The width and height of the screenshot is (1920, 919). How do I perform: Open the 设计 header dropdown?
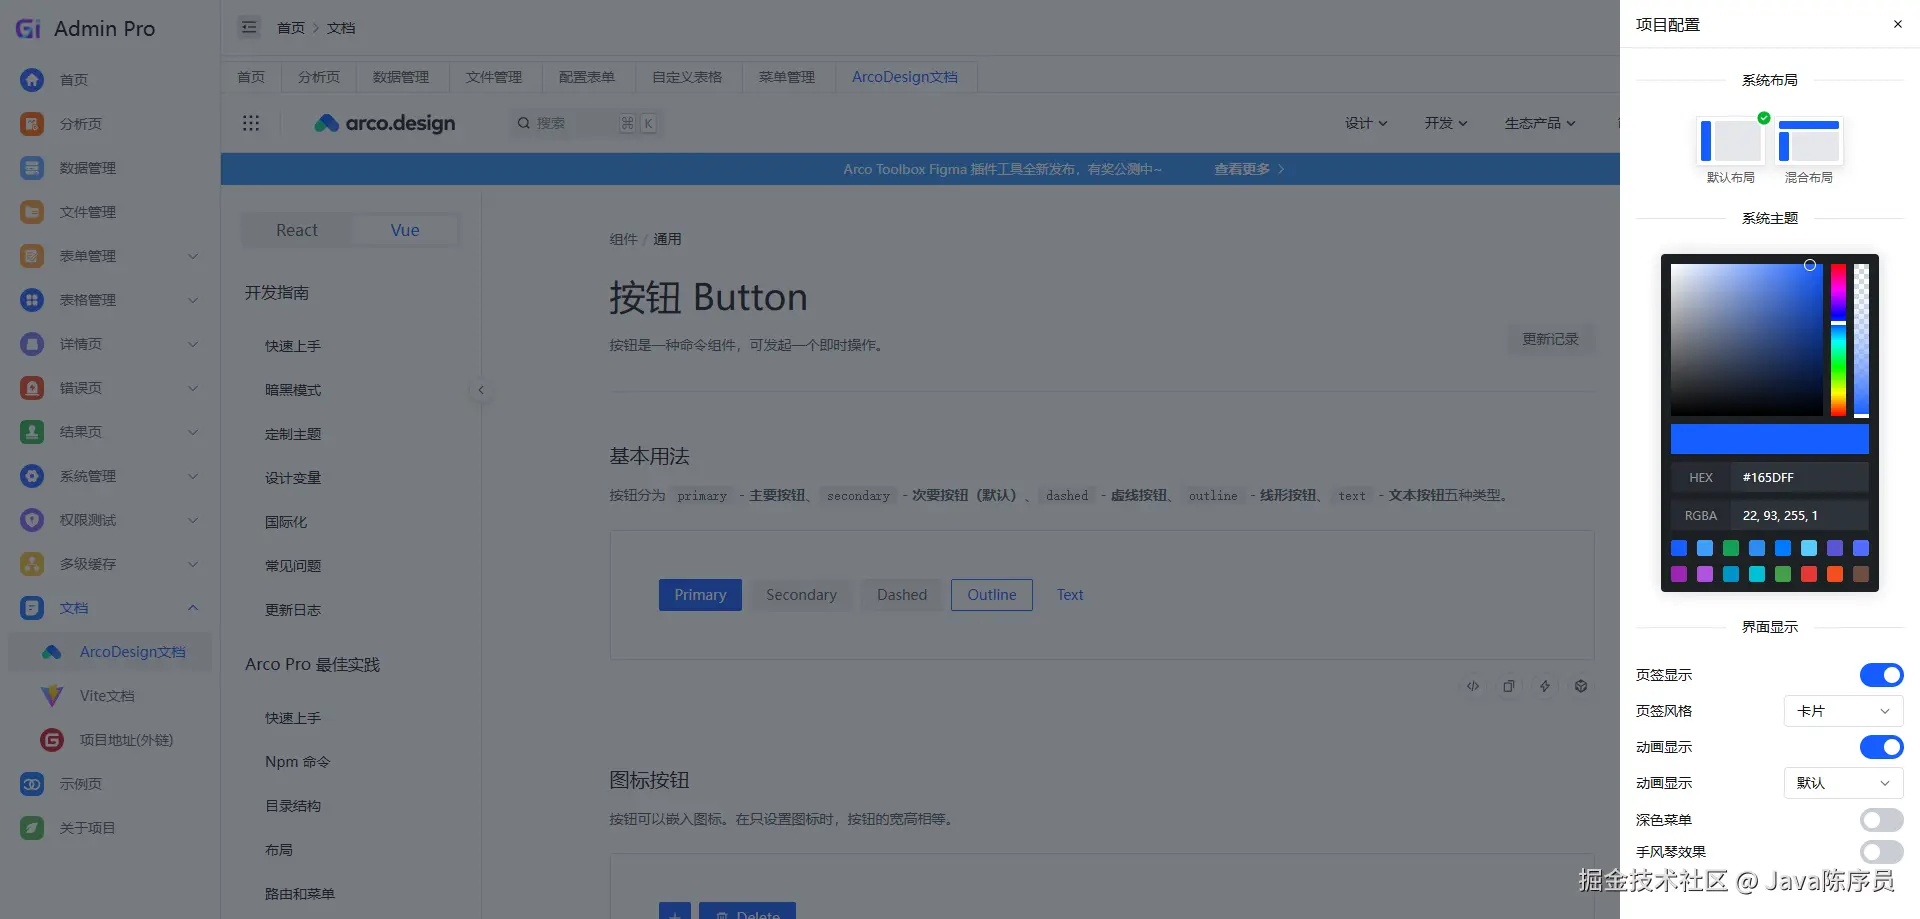tap(1366, 123)
